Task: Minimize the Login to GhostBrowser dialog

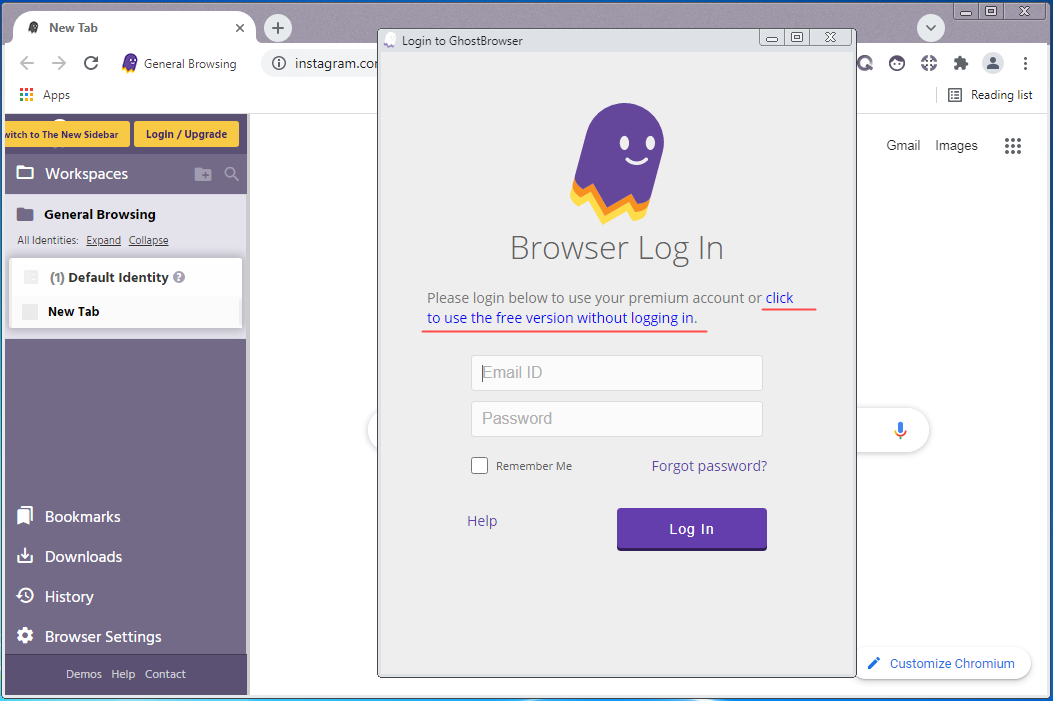Action: tap(772, 38)
